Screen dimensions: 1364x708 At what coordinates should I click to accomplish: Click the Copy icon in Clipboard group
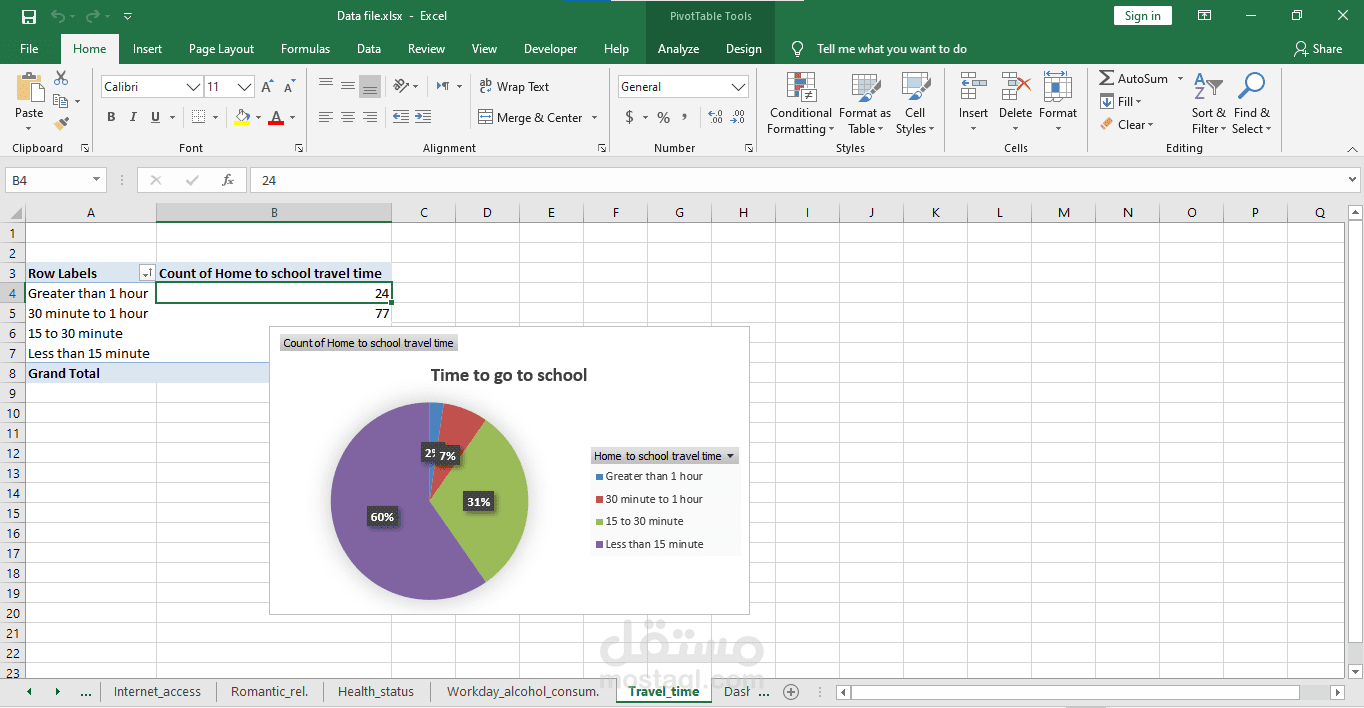(61, 101)
